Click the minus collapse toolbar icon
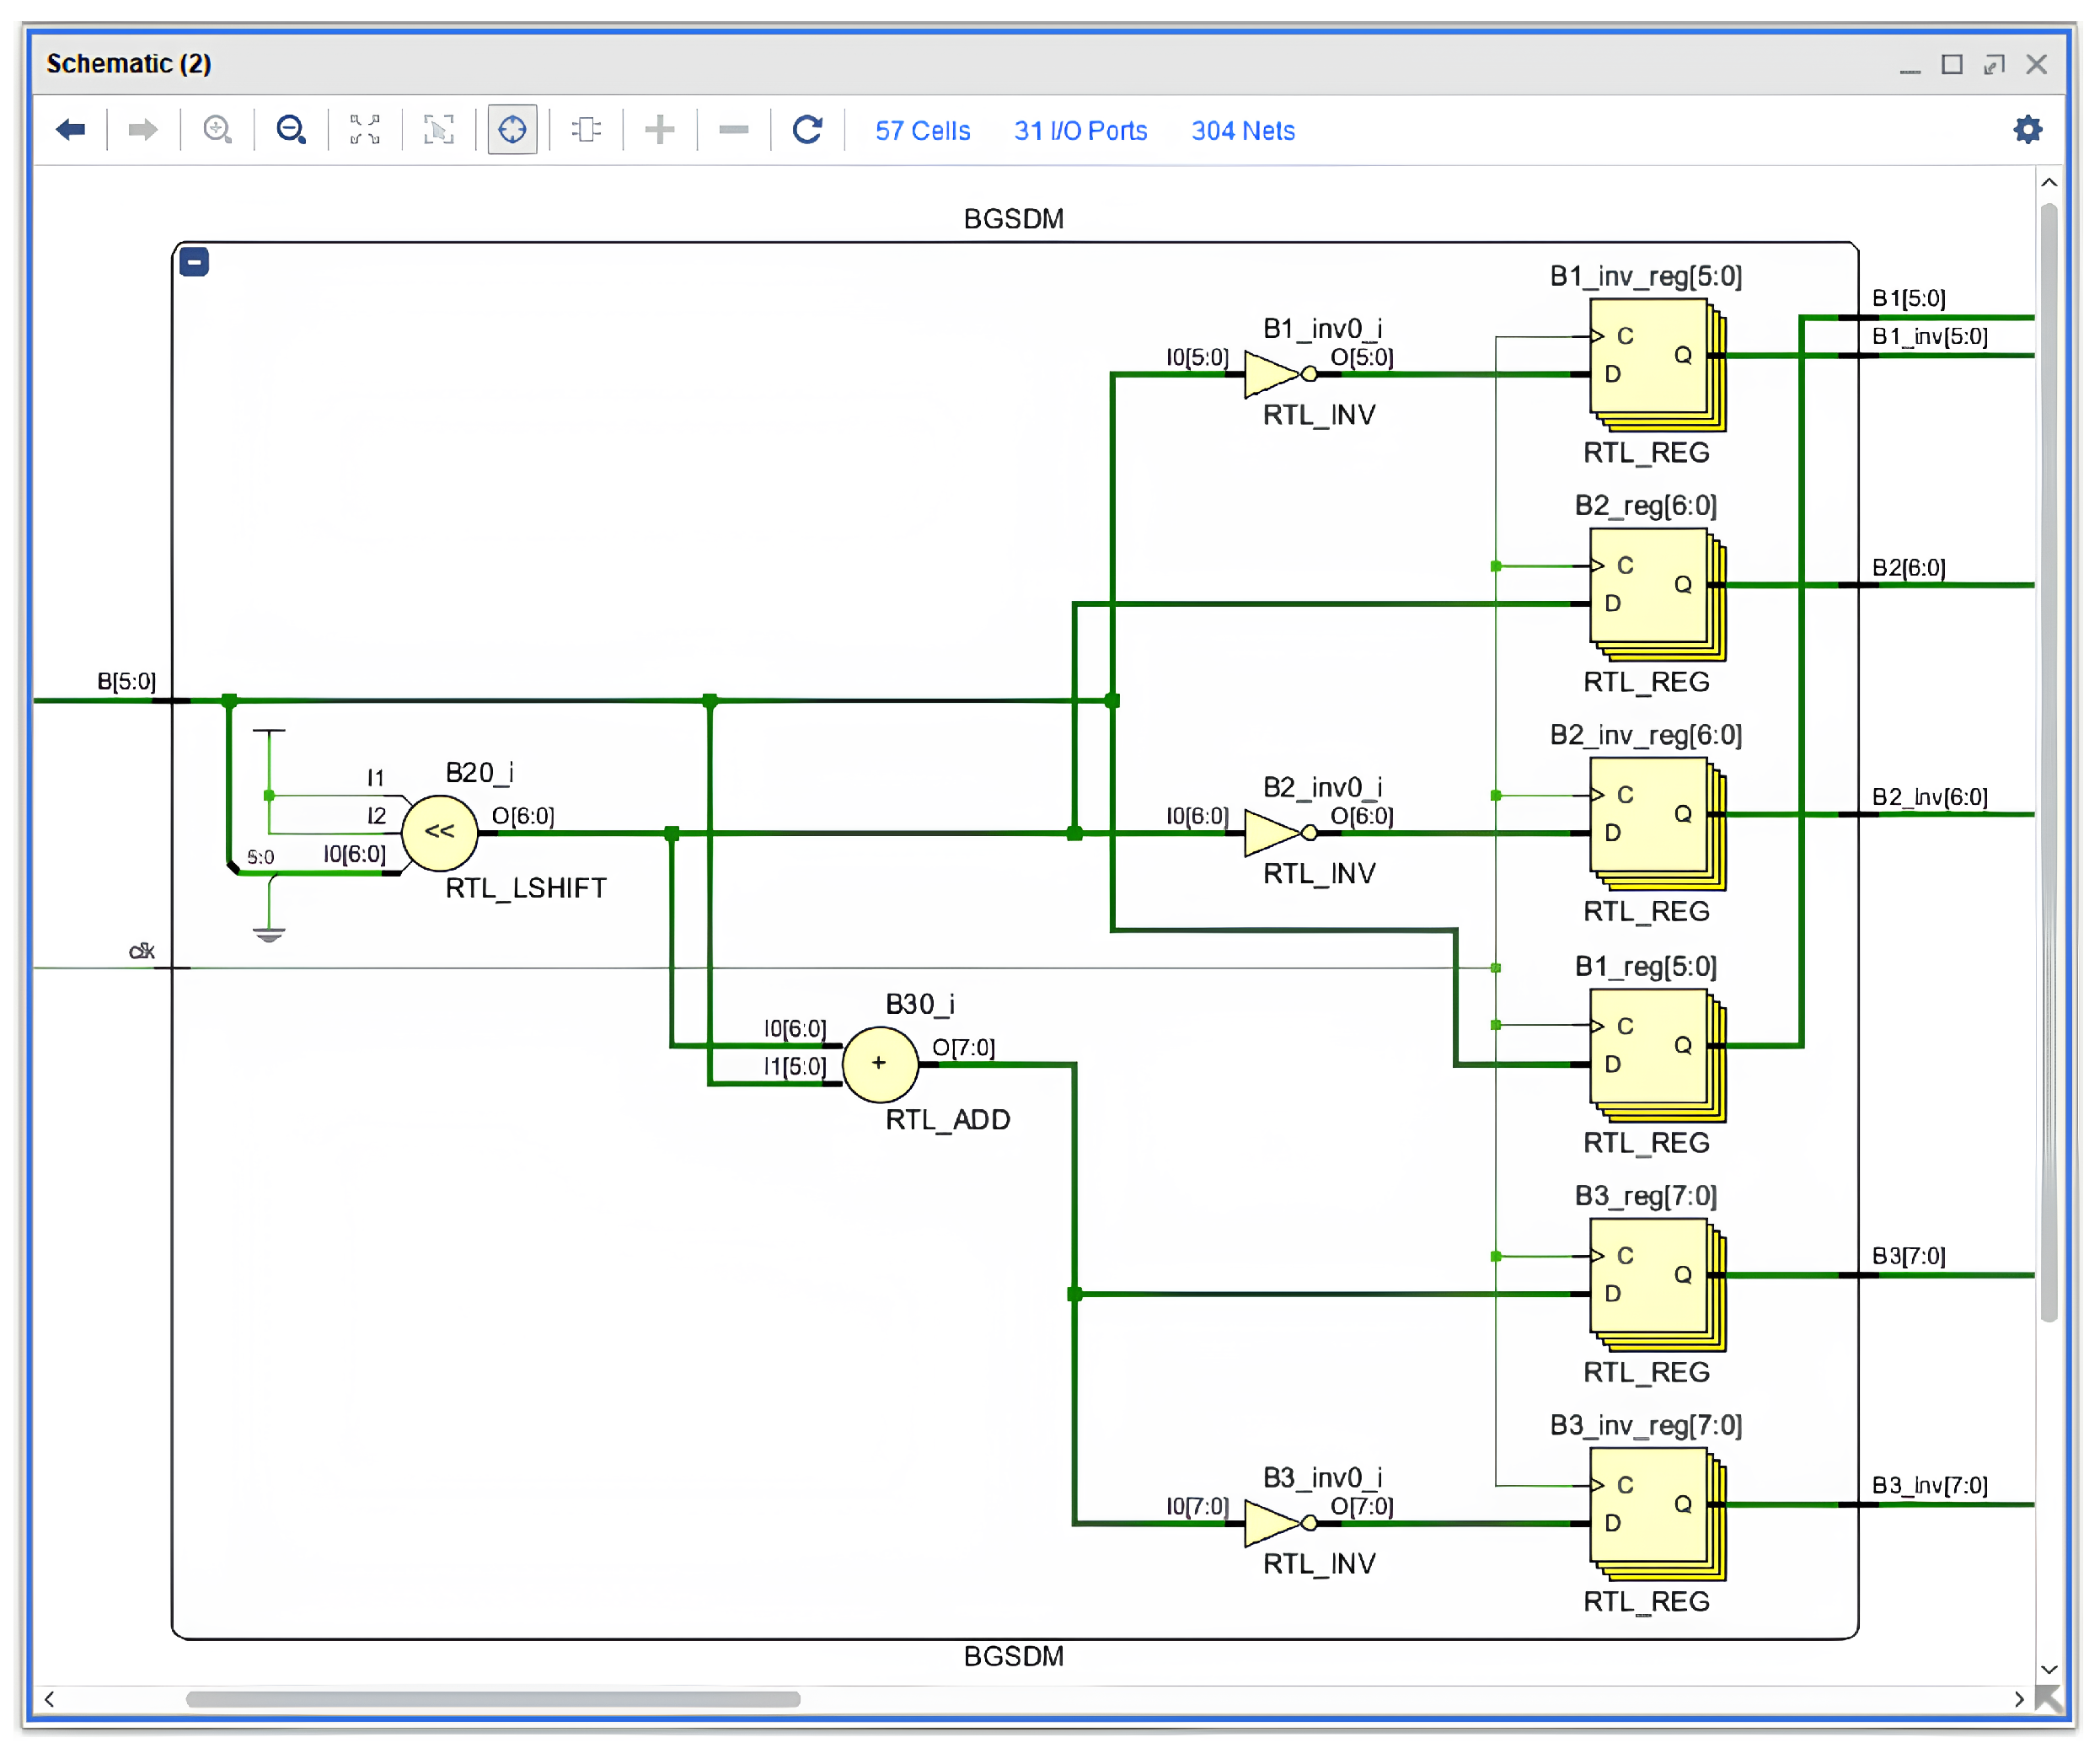 point(733,130)
